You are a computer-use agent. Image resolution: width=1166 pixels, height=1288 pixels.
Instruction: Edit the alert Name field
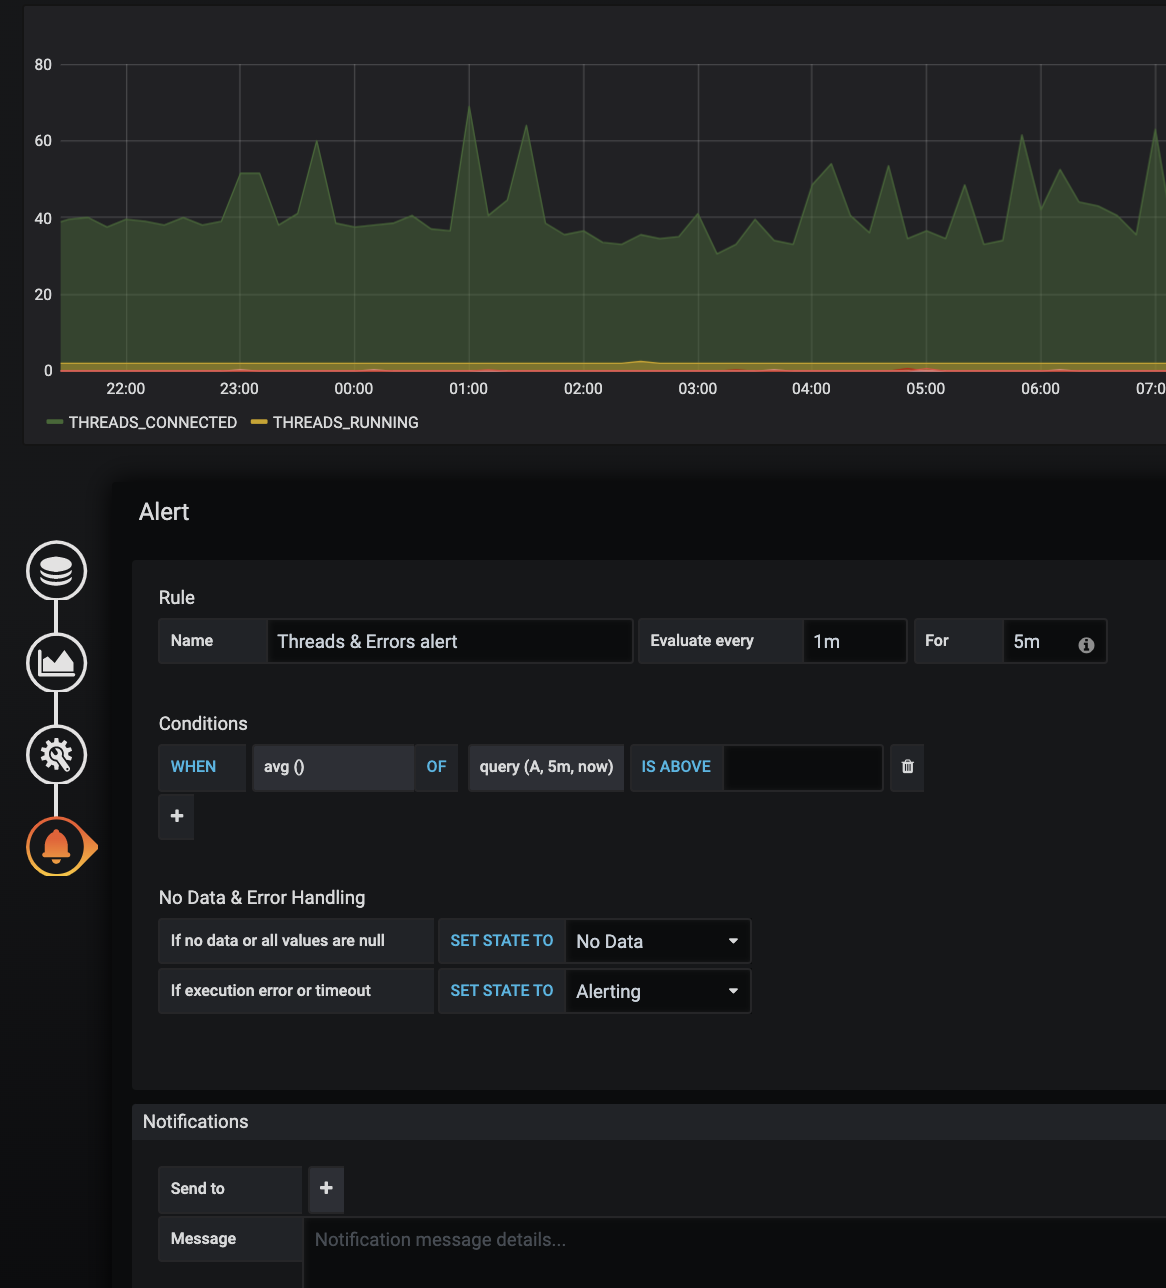click(x=450, y=641)
